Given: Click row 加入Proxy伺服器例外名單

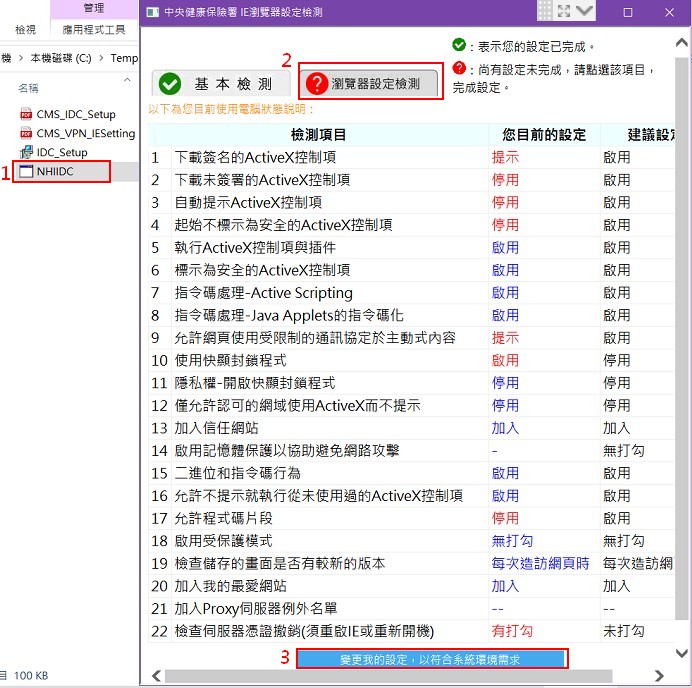Looking at the screenshot, I should pos(411,609).
